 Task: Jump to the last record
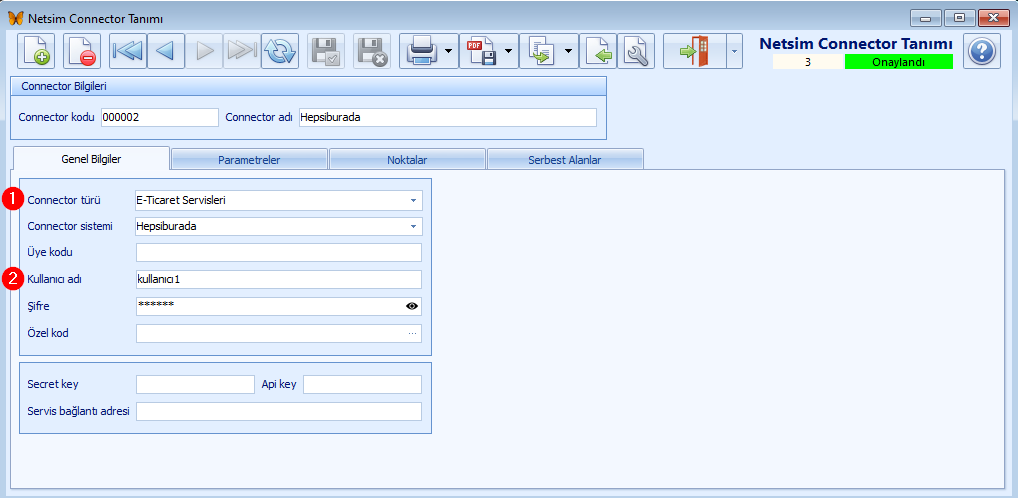point(242,51)
